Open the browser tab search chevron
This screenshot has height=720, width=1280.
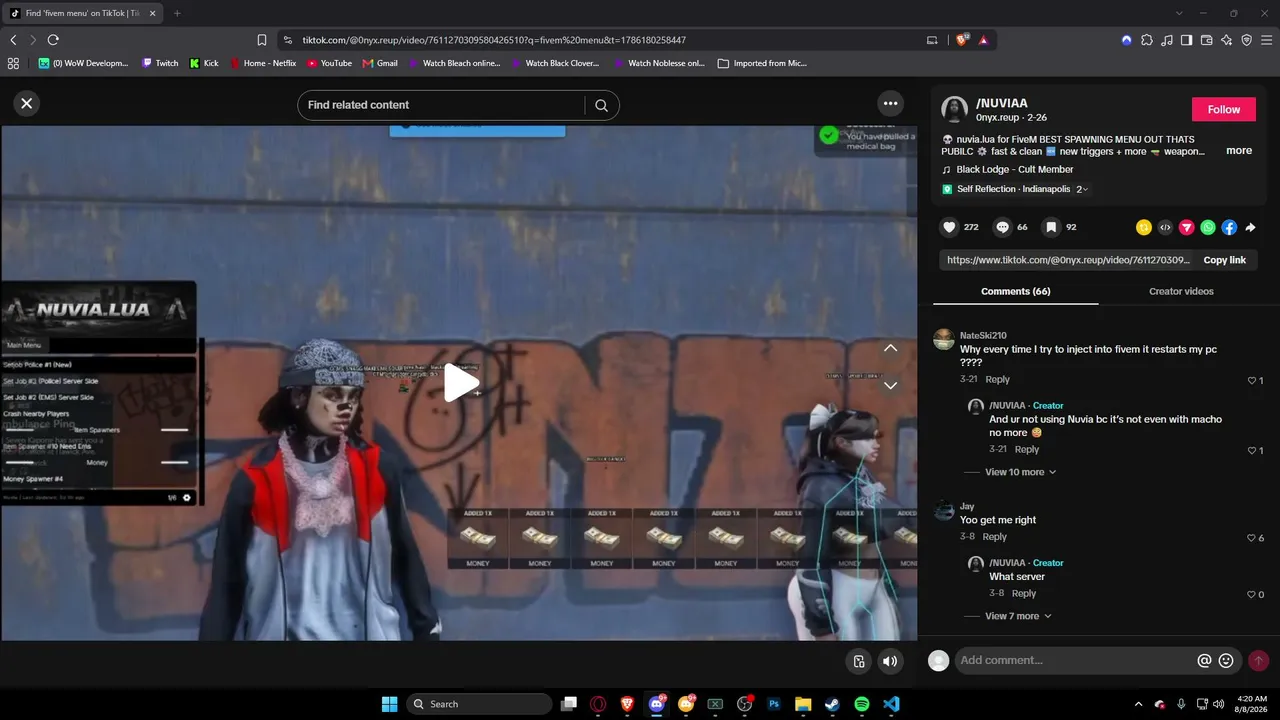tap(1179, 13)
